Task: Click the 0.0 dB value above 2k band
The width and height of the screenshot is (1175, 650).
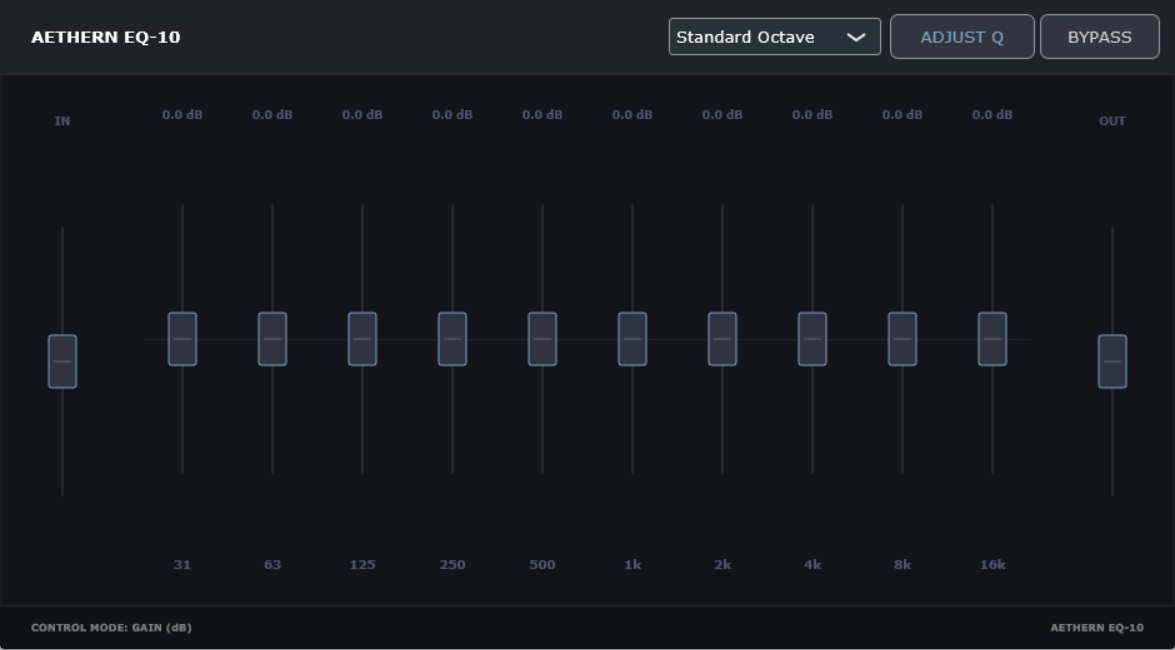Action: point(722,115)
